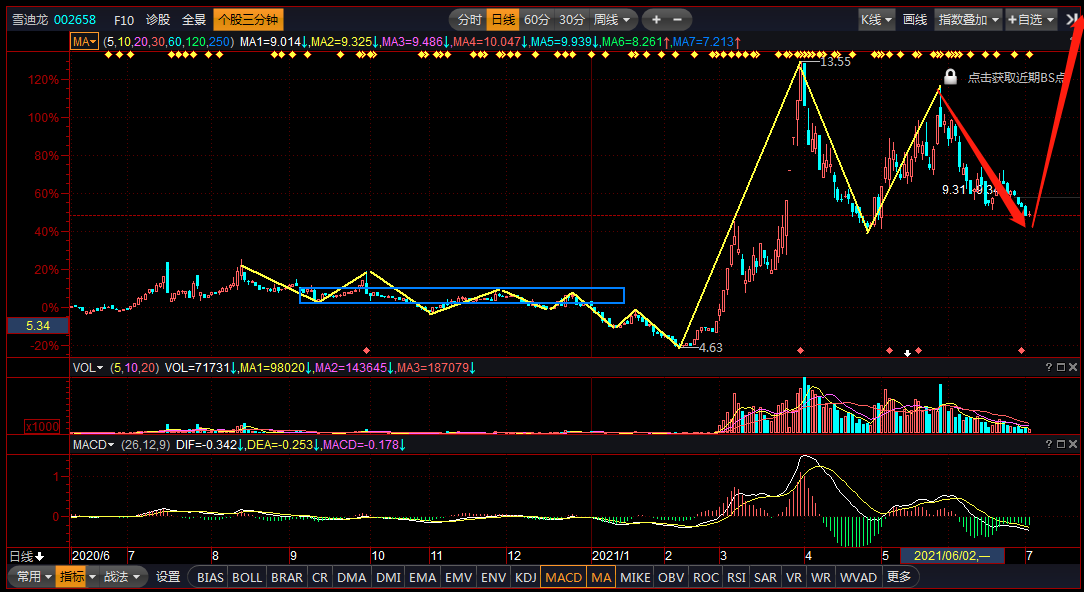The height and width of the screenshot is (592, 1084).
Task: Click 更多 for more indicators
Action: click(898, 577)
